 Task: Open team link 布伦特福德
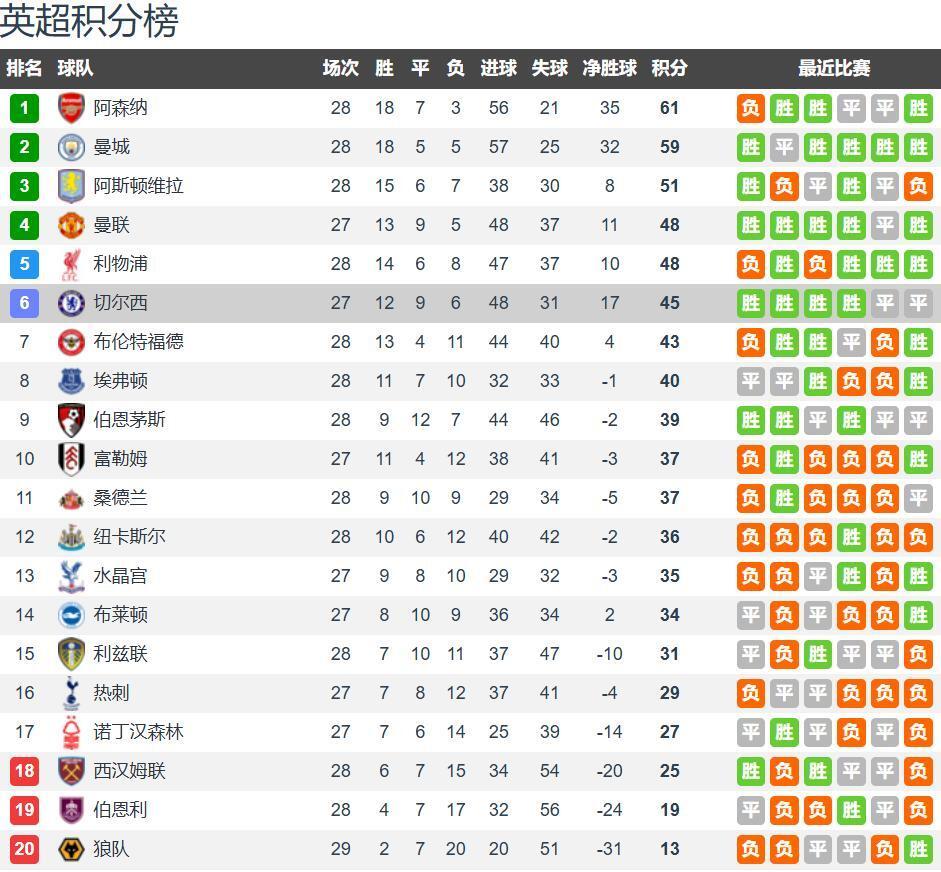[x=138, y=342]
